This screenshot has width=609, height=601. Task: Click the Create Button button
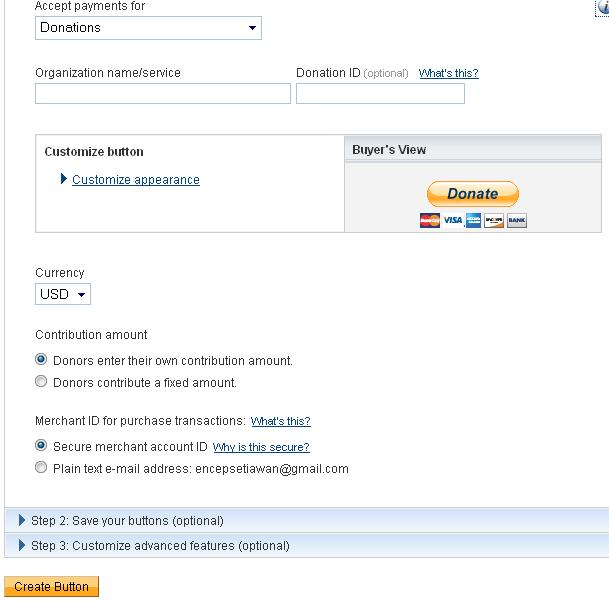point(51,587)
